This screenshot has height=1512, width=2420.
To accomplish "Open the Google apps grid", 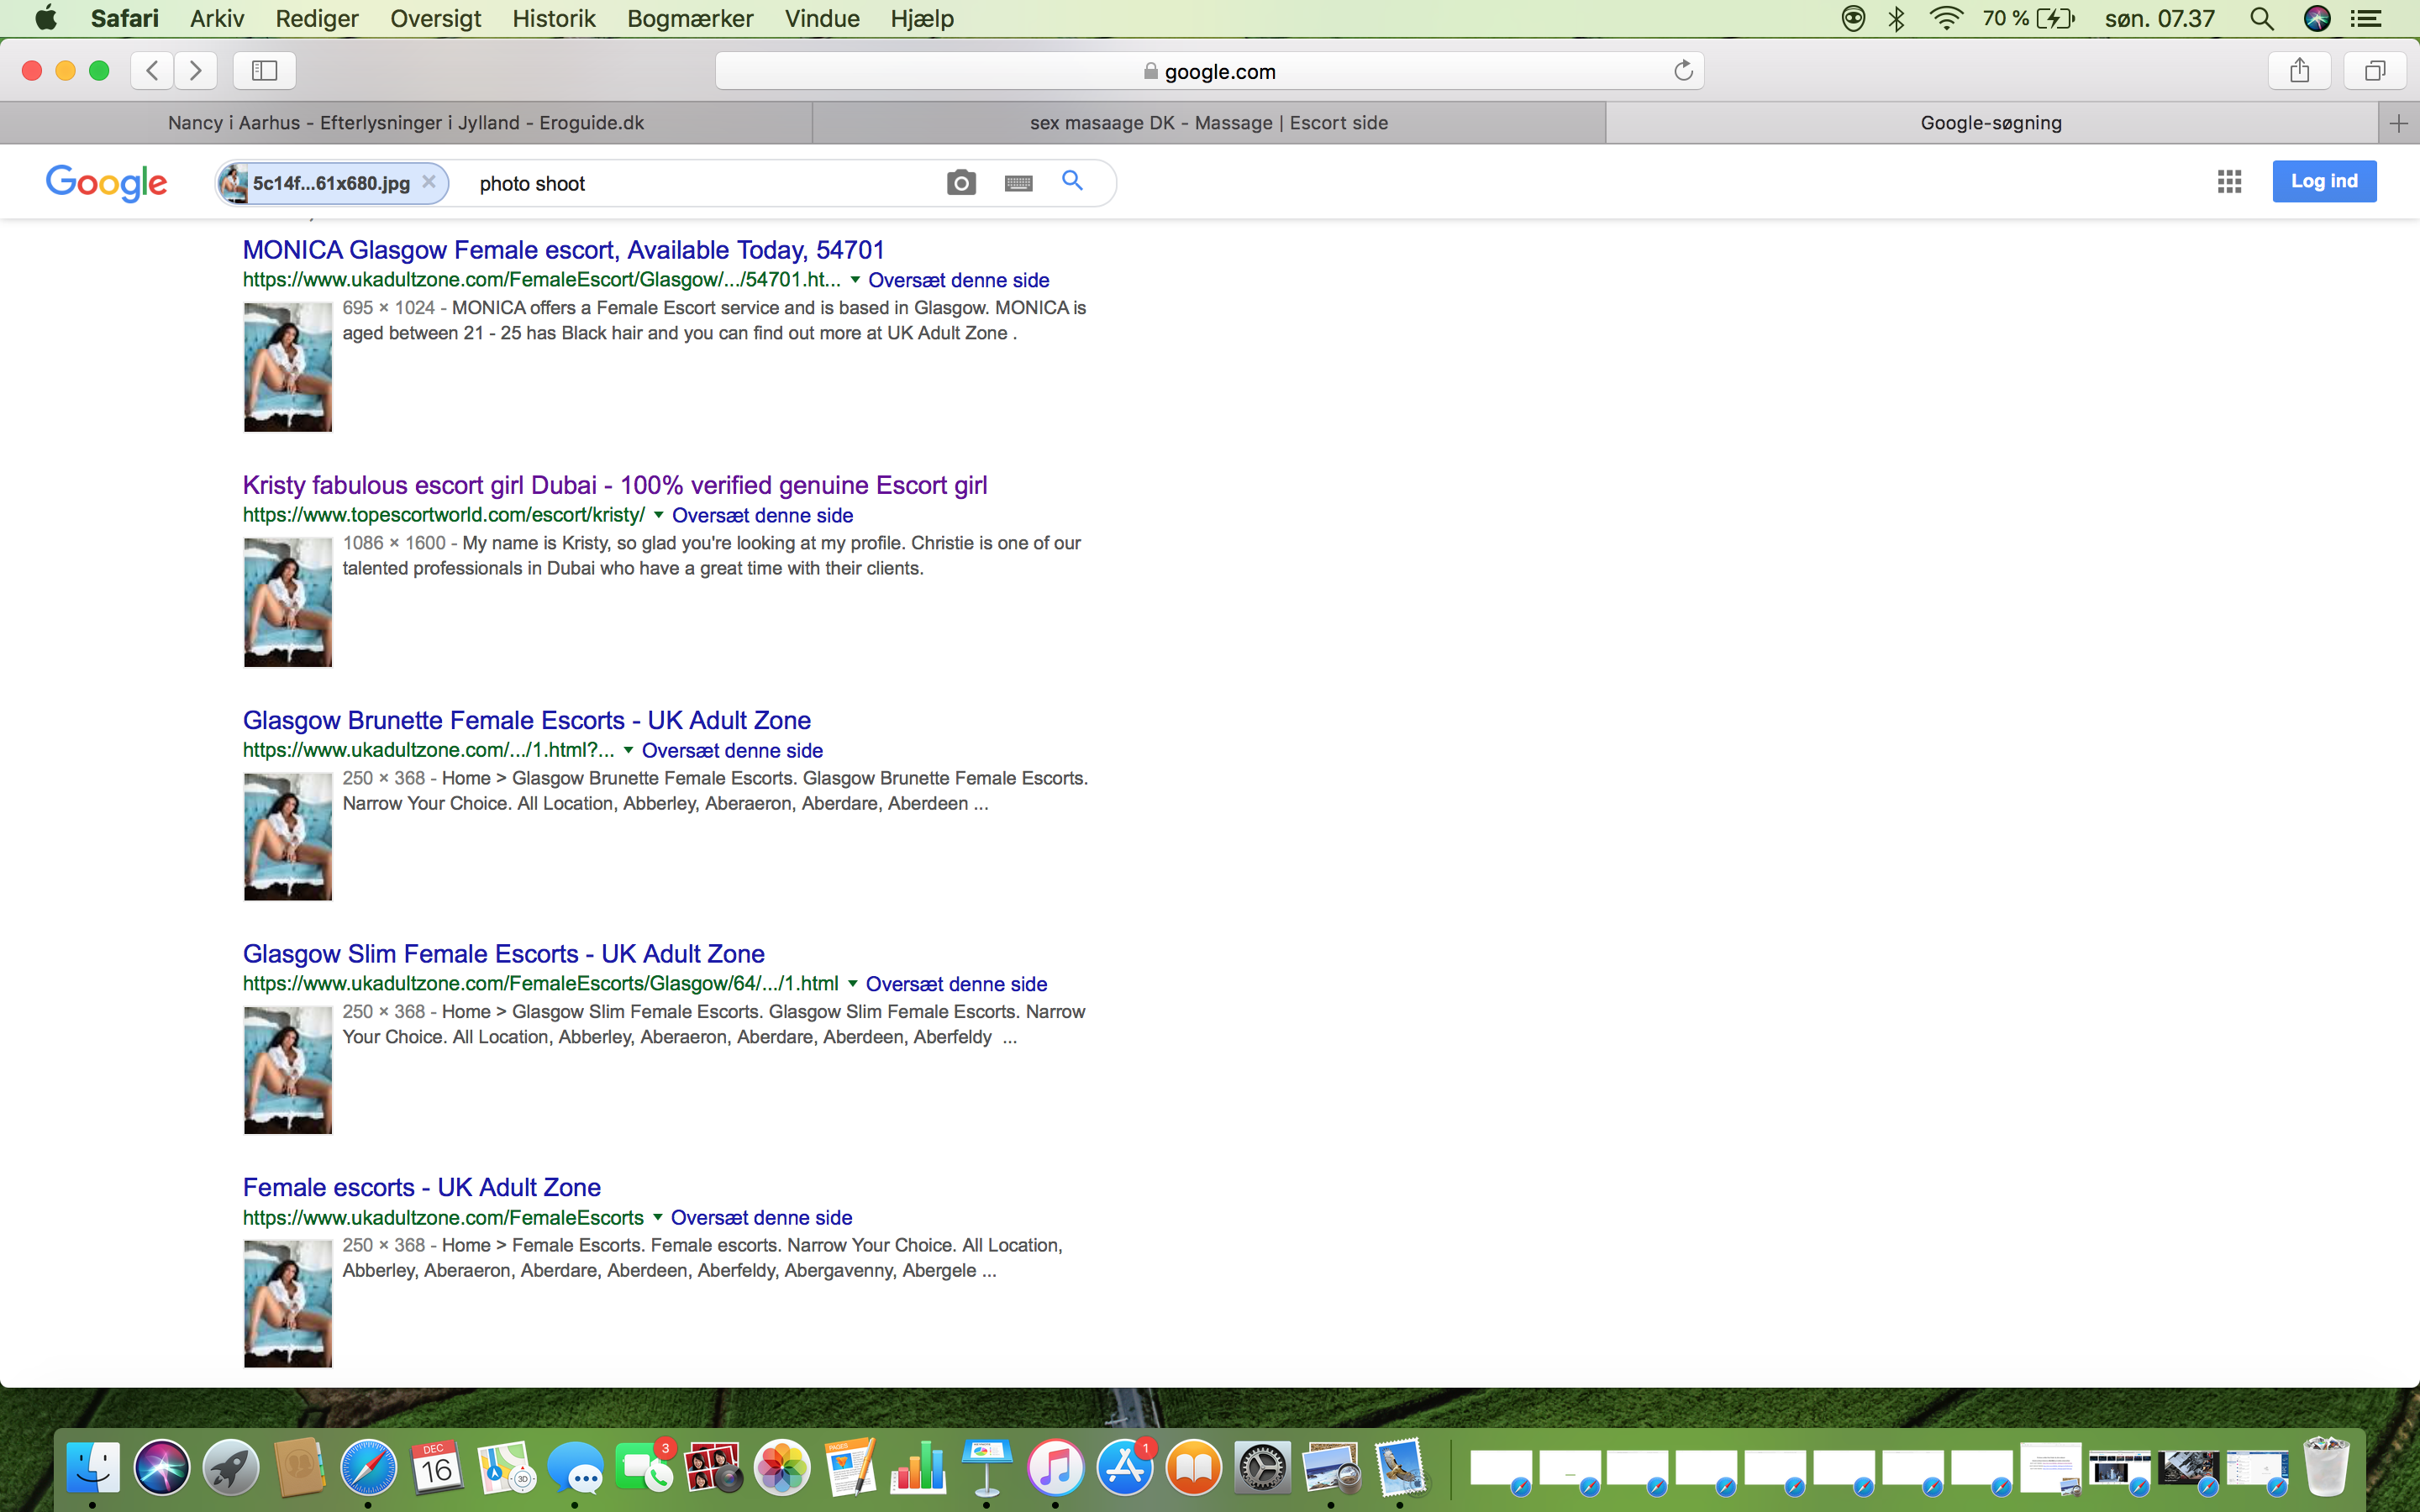I will [x=2229, y=181].
